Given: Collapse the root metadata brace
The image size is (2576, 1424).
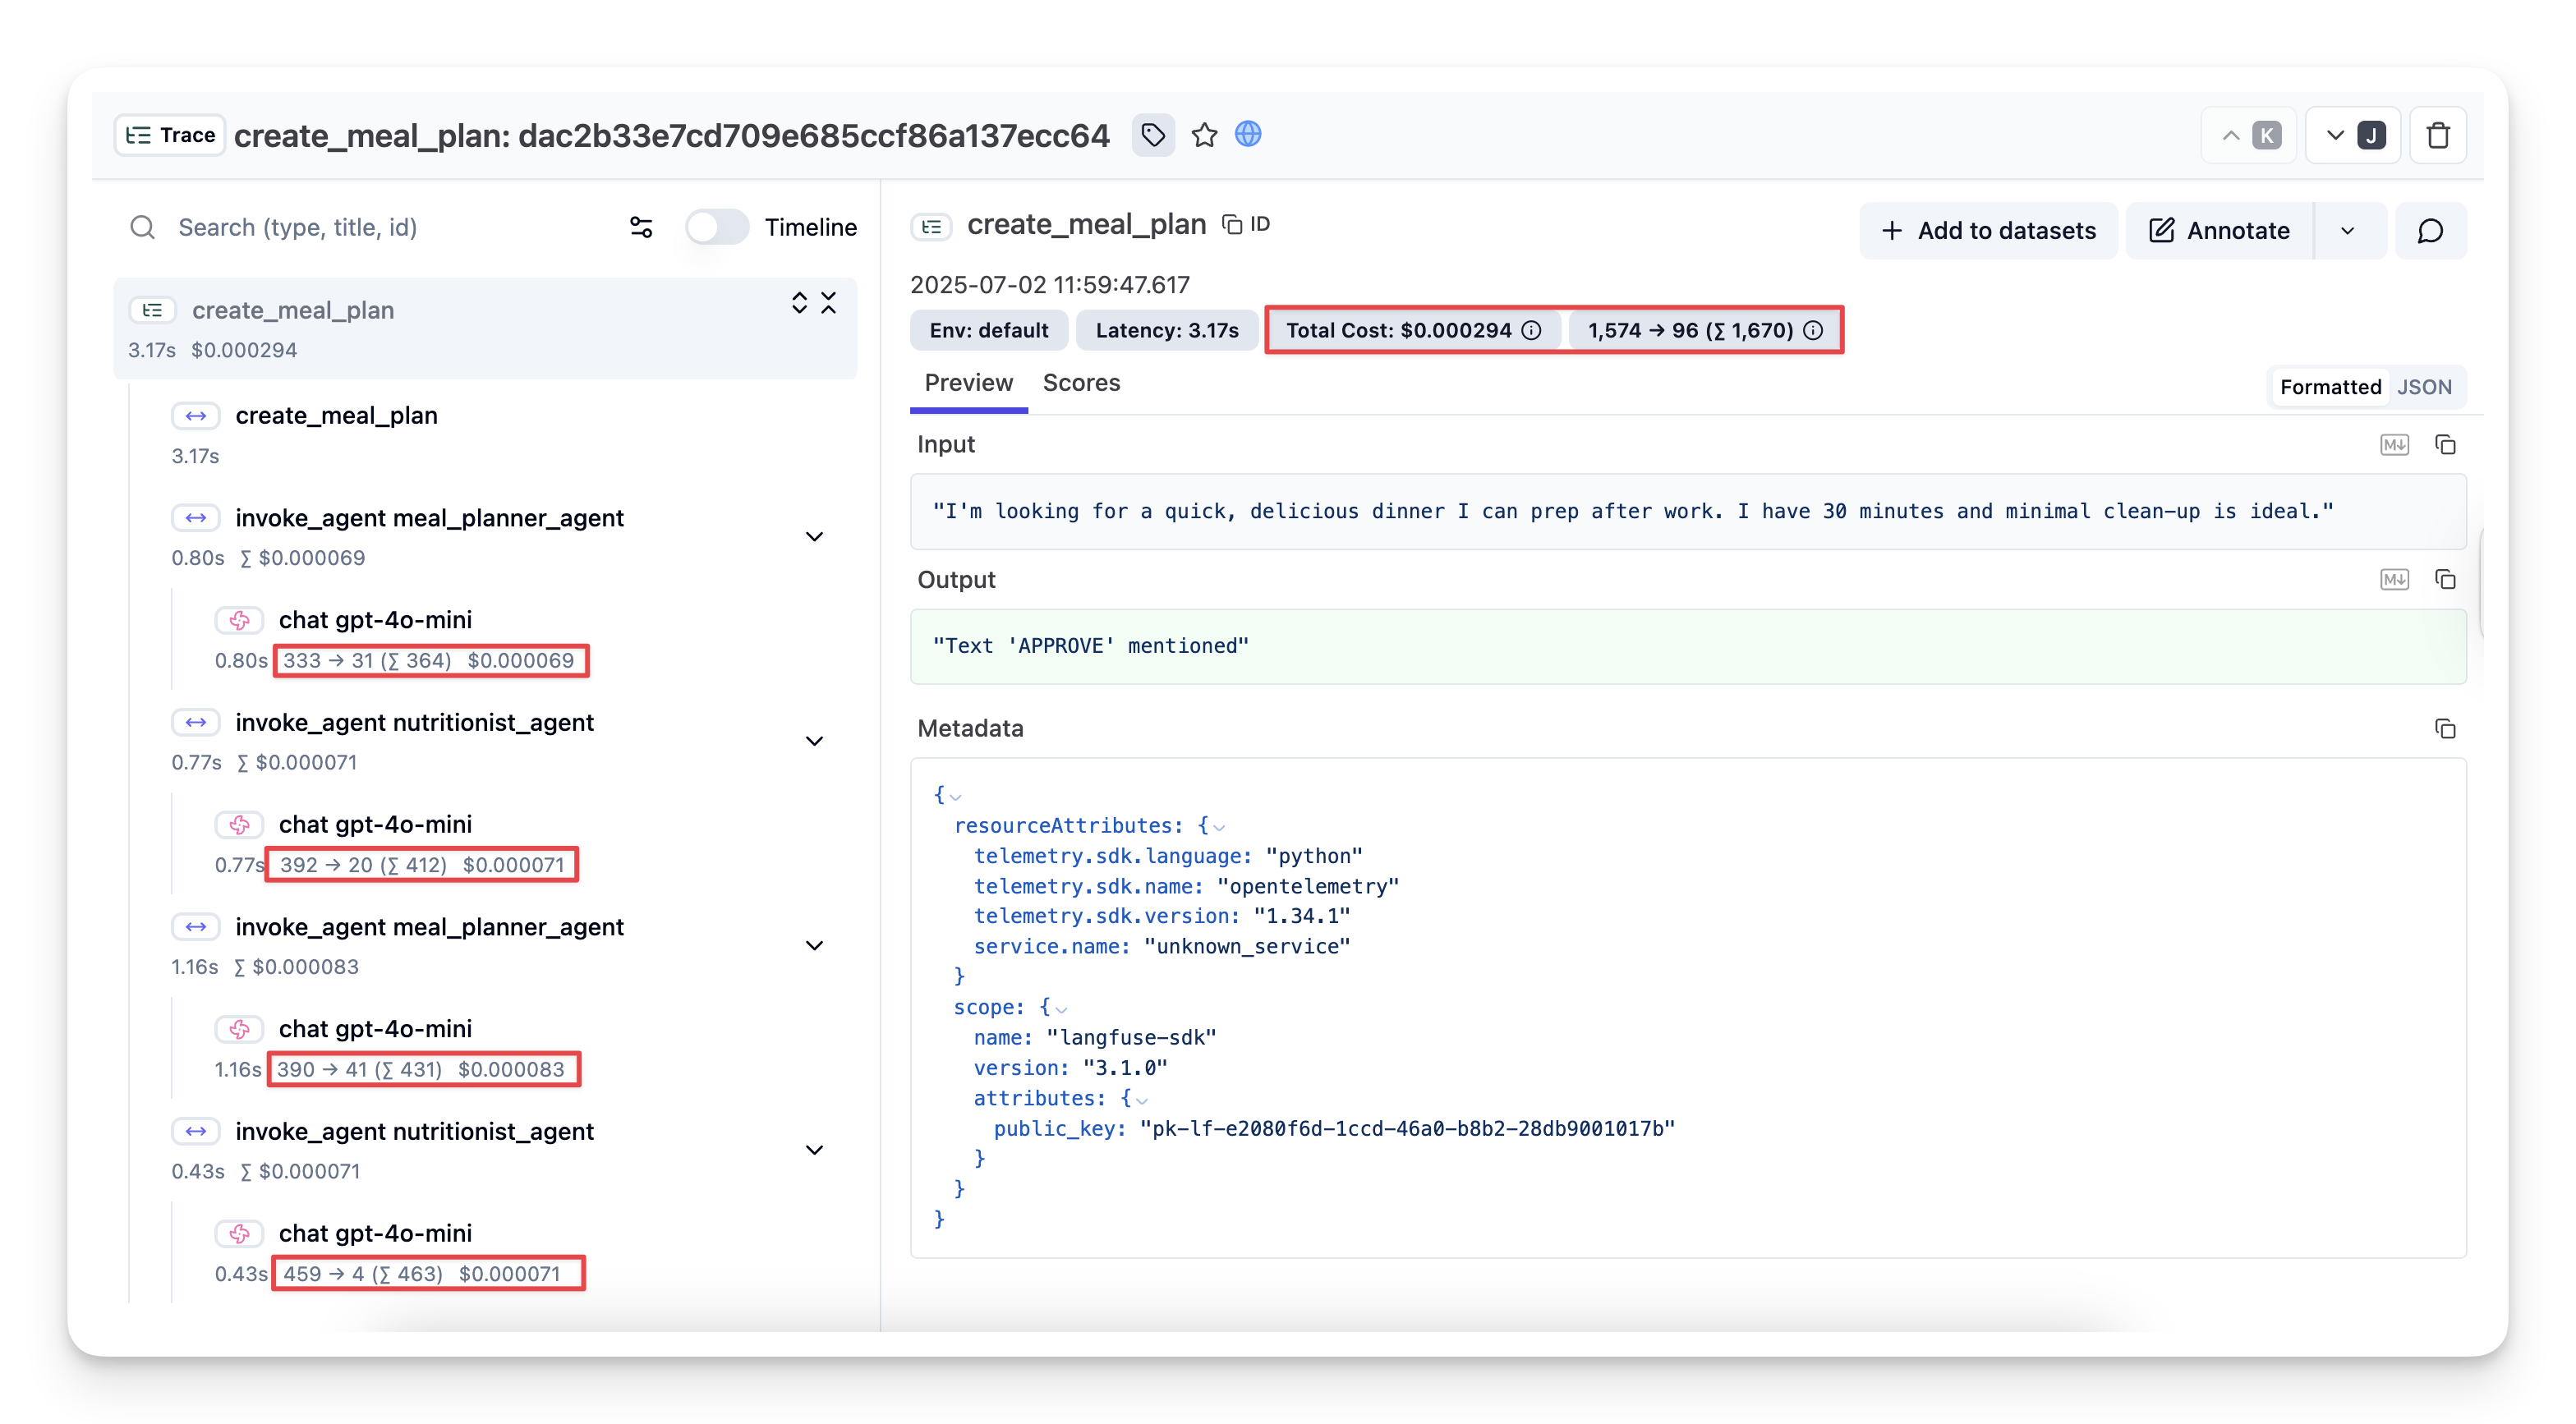Looking at the screenshot, I should (x=955, y=797).
